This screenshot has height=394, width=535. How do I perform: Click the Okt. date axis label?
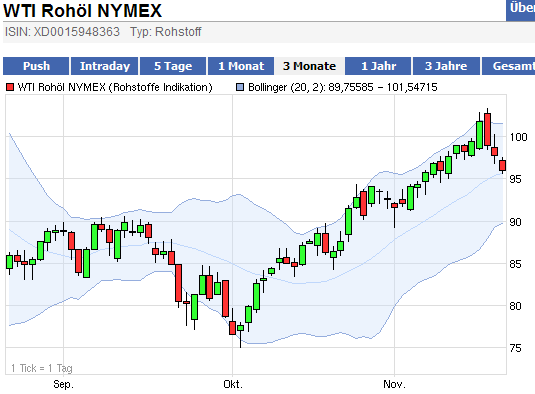tap(233, 384)
